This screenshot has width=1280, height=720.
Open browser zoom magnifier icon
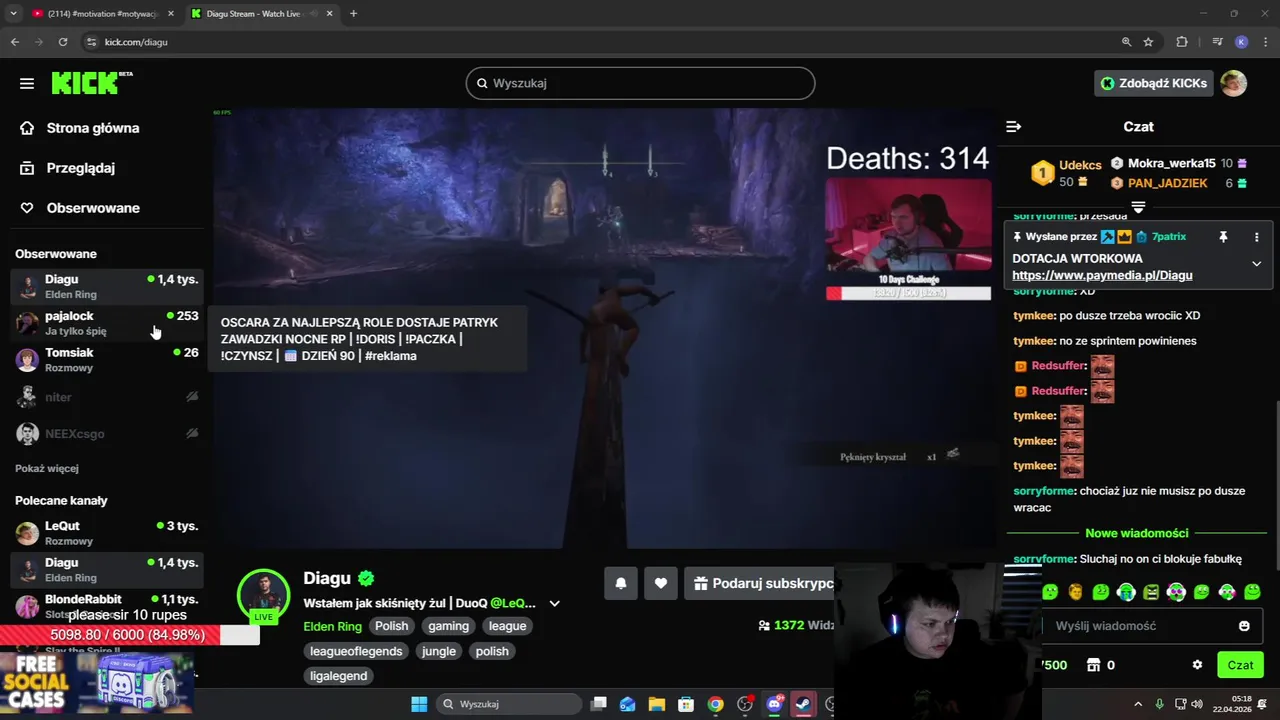click(1126, 42)
